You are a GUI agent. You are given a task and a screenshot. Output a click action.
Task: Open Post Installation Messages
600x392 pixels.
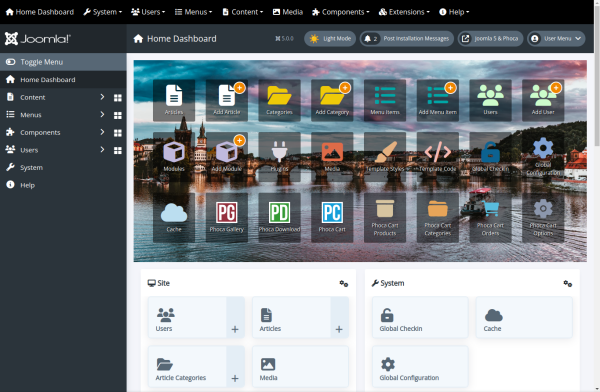[407, 39]
